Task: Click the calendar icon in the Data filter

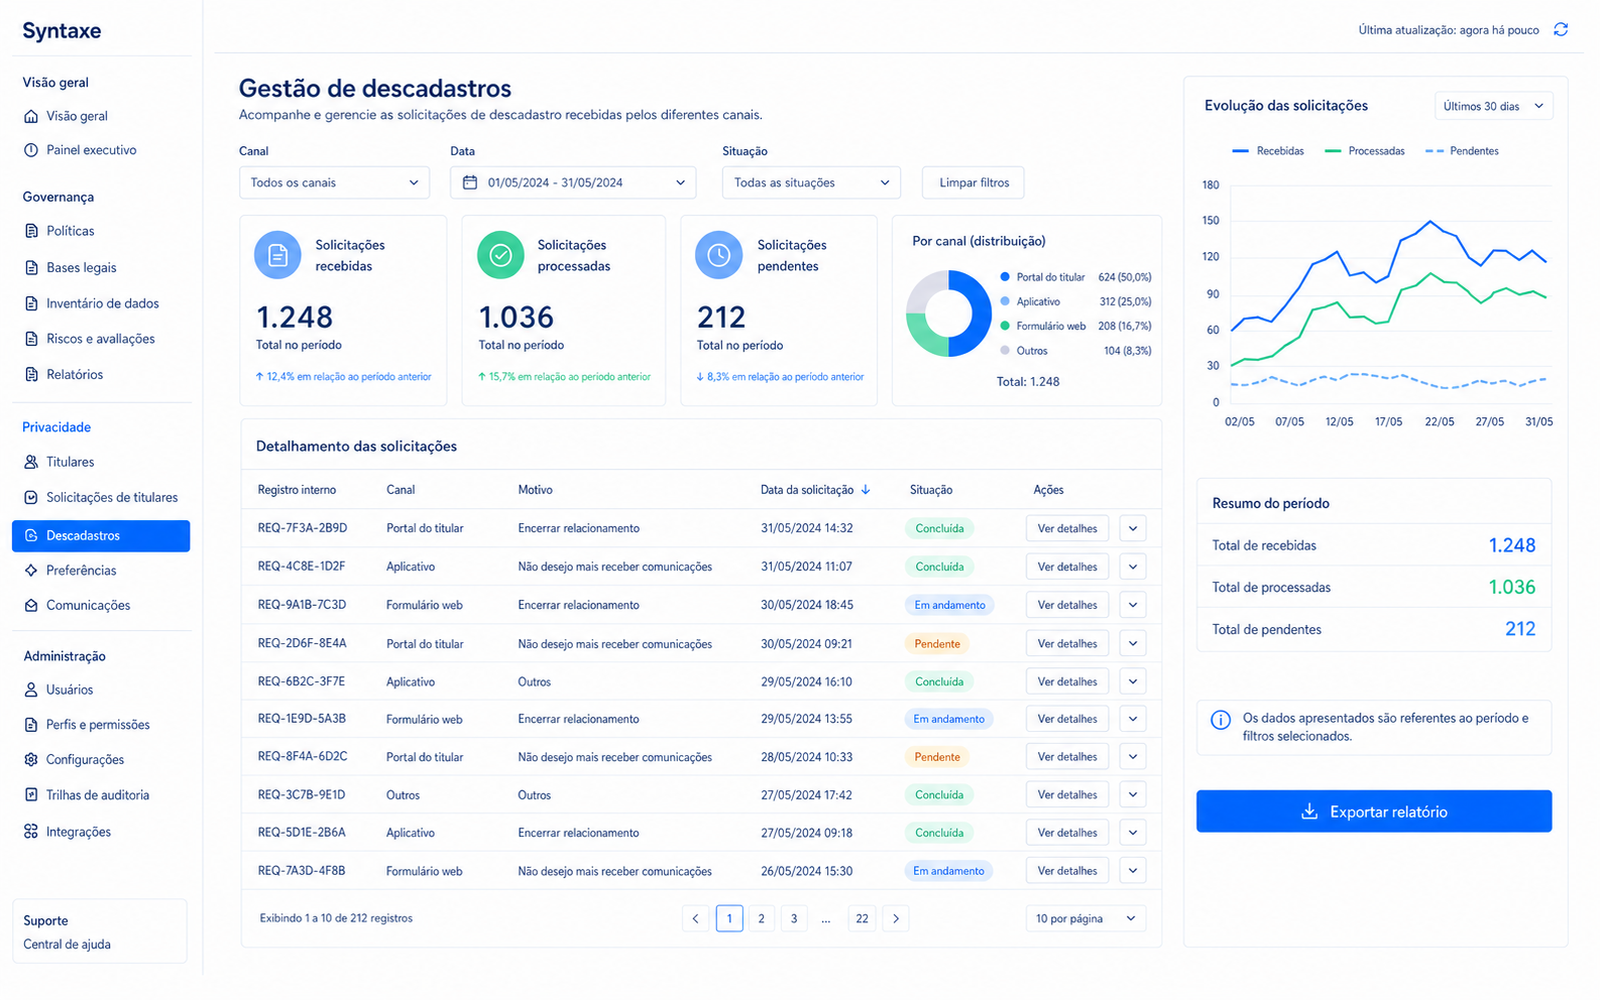Action: pyautogui.click(x=470, y=183)
